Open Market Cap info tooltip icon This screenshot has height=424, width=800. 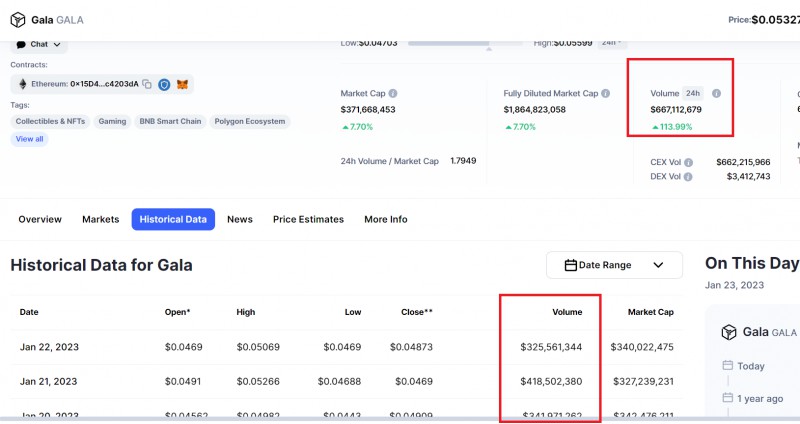click(x=393, y=93)
